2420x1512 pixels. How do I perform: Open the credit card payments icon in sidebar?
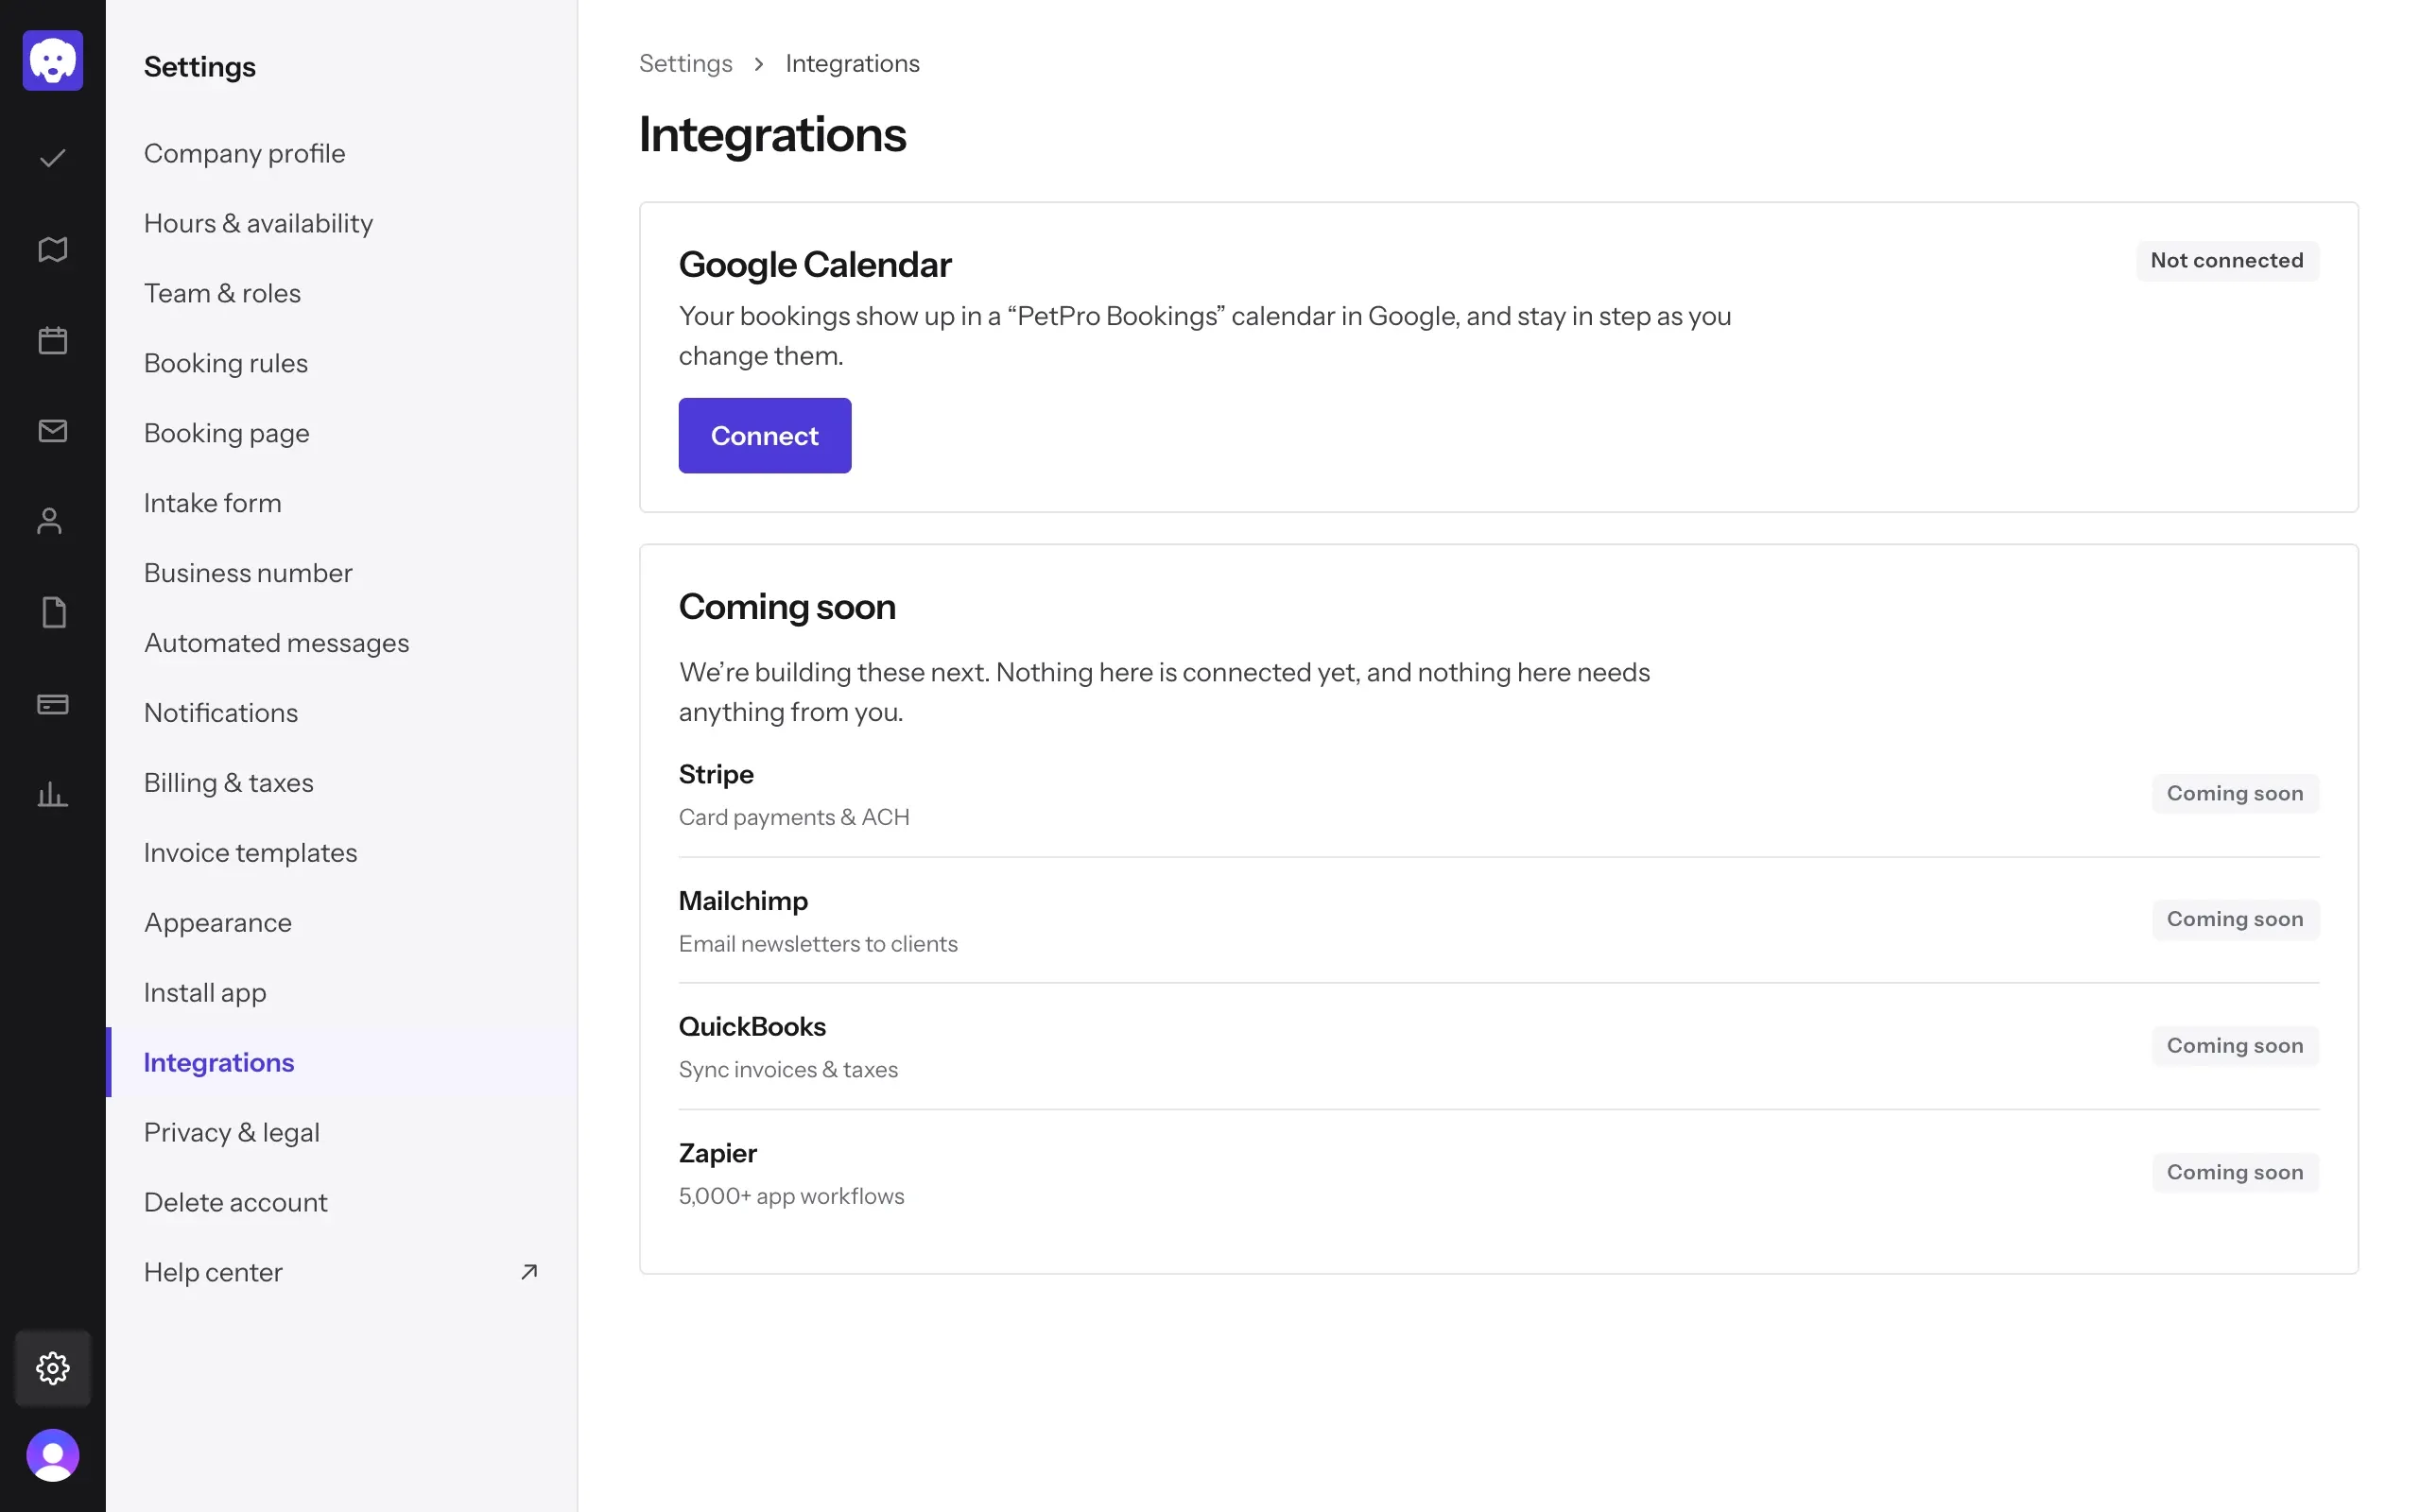coord(53,704)
